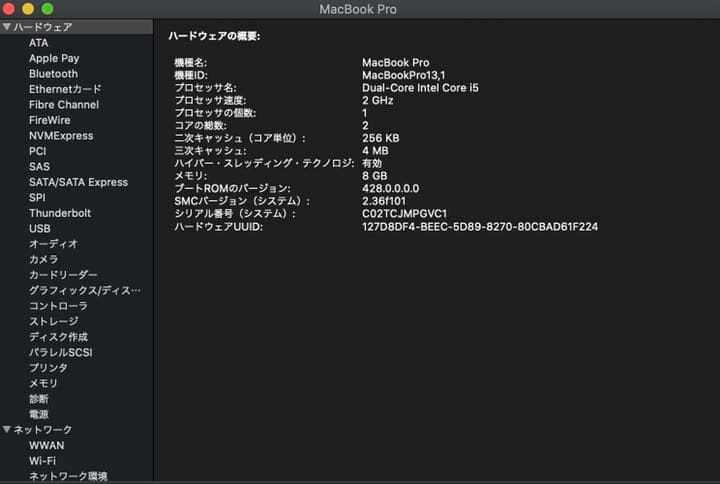The width and height of the screenshot is (720, 484).
Task: Open the メモリ sidebar entry
Action: [43, 383]
